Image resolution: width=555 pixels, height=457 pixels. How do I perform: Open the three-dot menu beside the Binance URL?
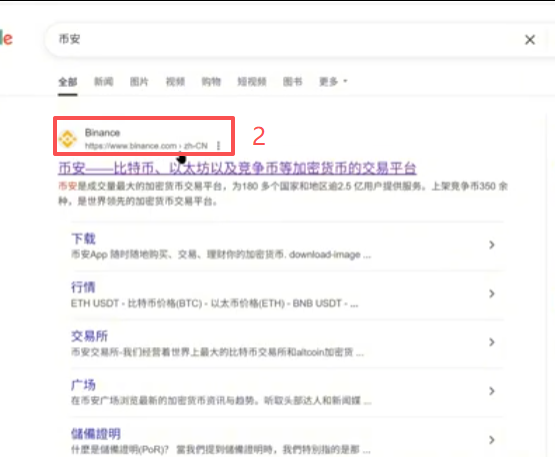pos(218,145)
